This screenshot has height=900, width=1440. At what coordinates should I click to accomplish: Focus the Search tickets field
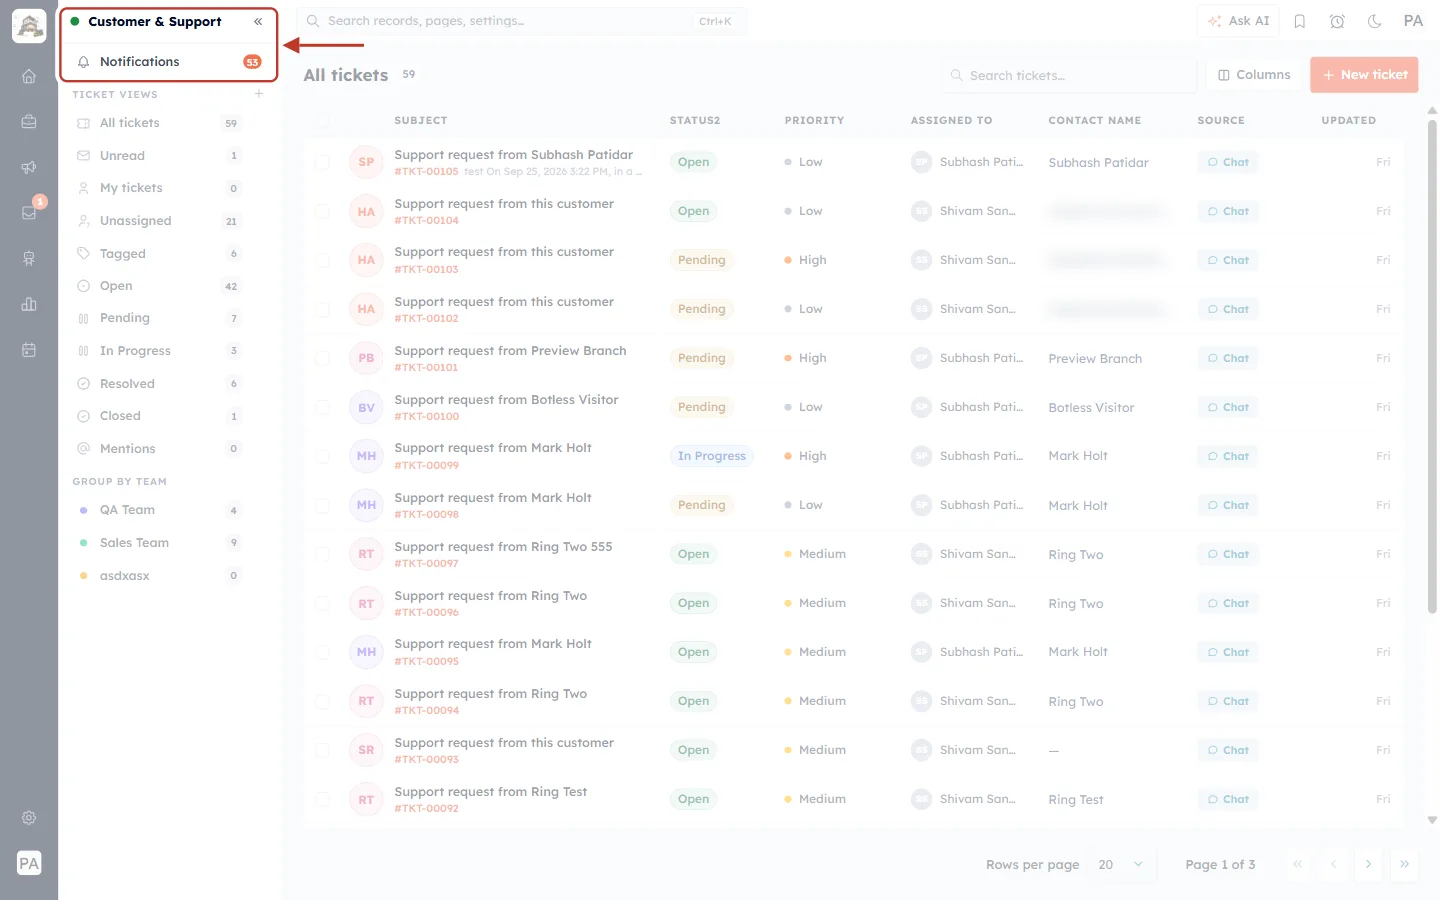tap(1068, 75)
